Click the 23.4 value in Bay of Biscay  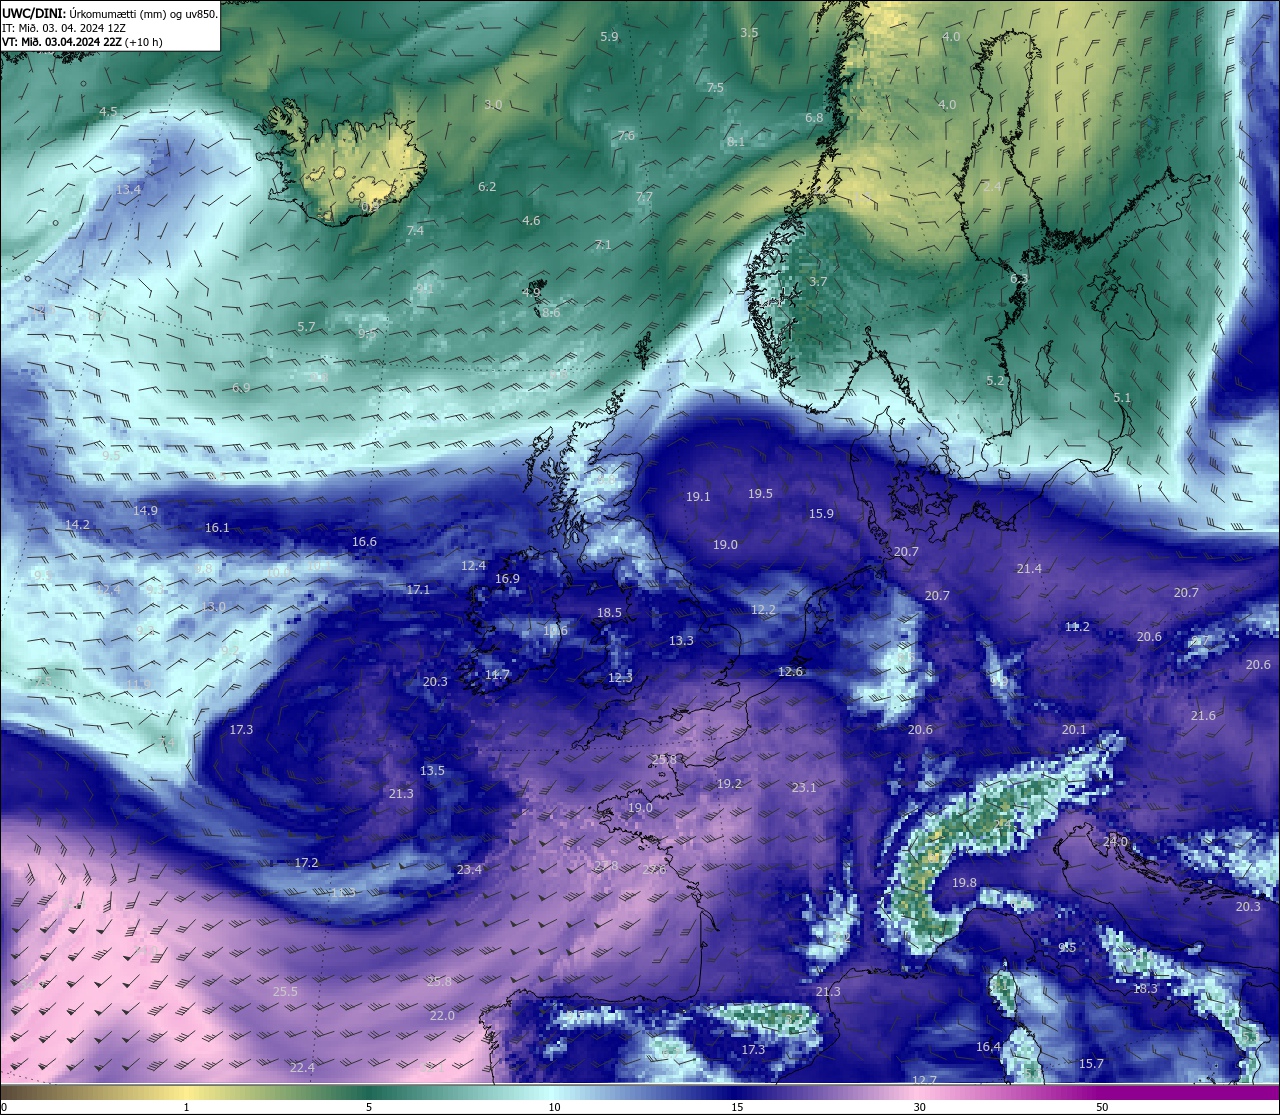(469, 869)
